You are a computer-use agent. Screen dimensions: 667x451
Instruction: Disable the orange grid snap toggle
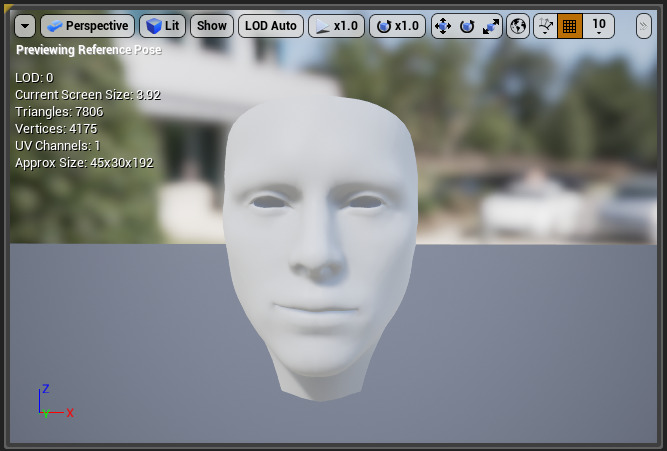tap(570, 26)
